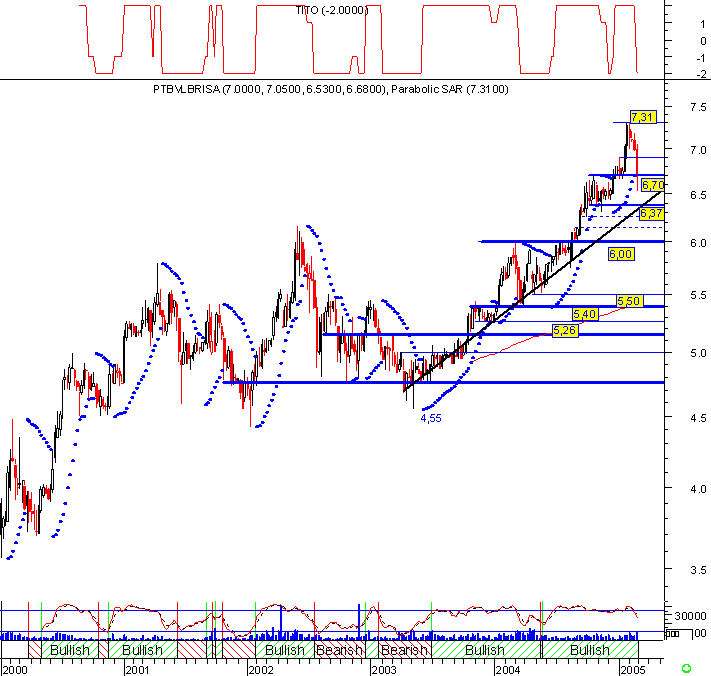
Task: Click the 4.5 price axis label
Action: 698,418
